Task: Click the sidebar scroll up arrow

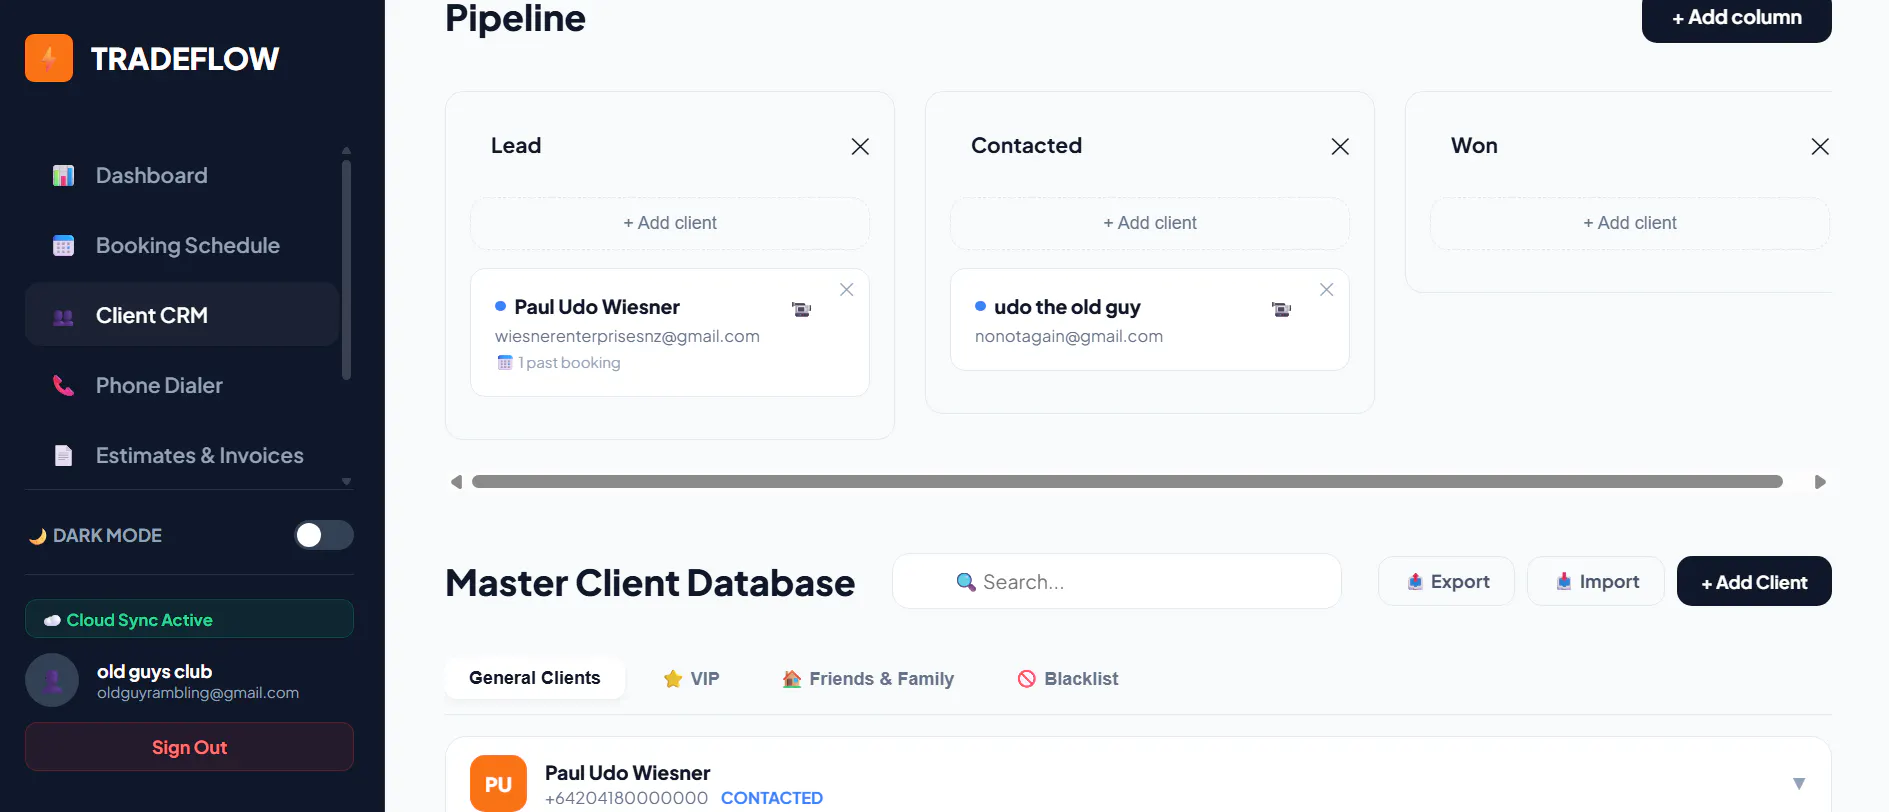Action: (x=346, y=150)
